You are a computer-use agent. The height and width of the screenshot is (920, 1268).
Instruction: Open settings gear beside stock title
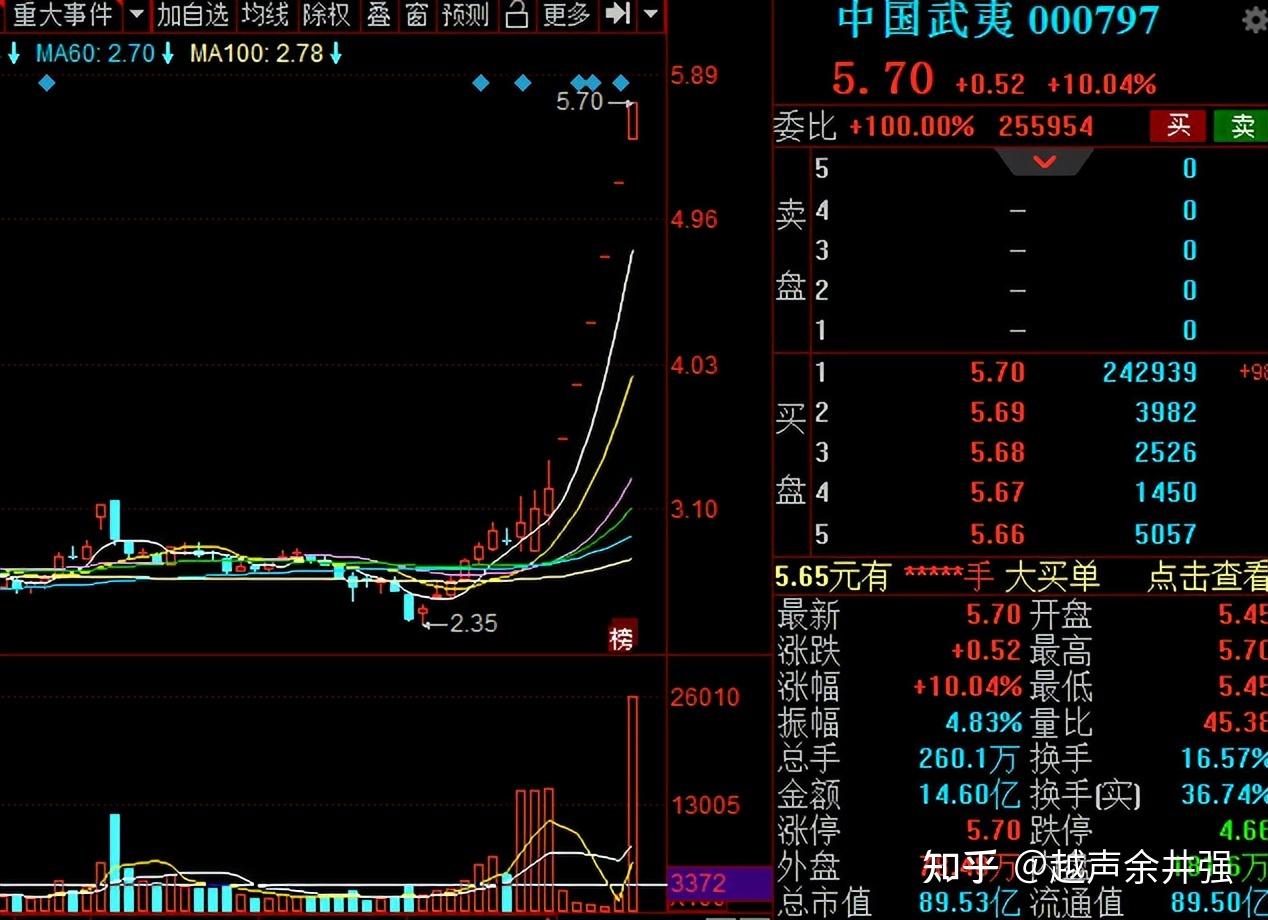1254,22
